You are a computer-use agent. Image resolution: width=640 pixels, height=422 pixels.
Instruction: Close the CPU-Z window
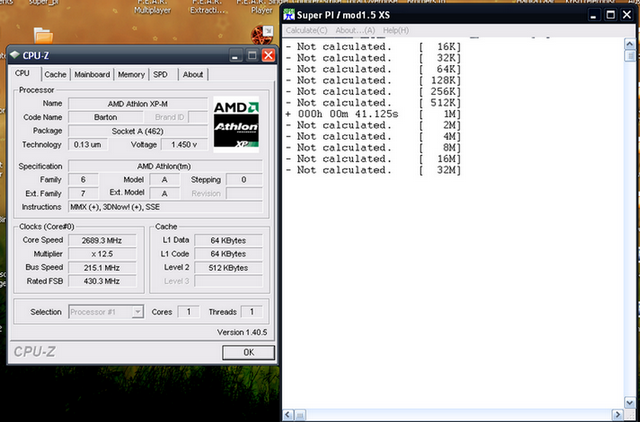(268, 55)
